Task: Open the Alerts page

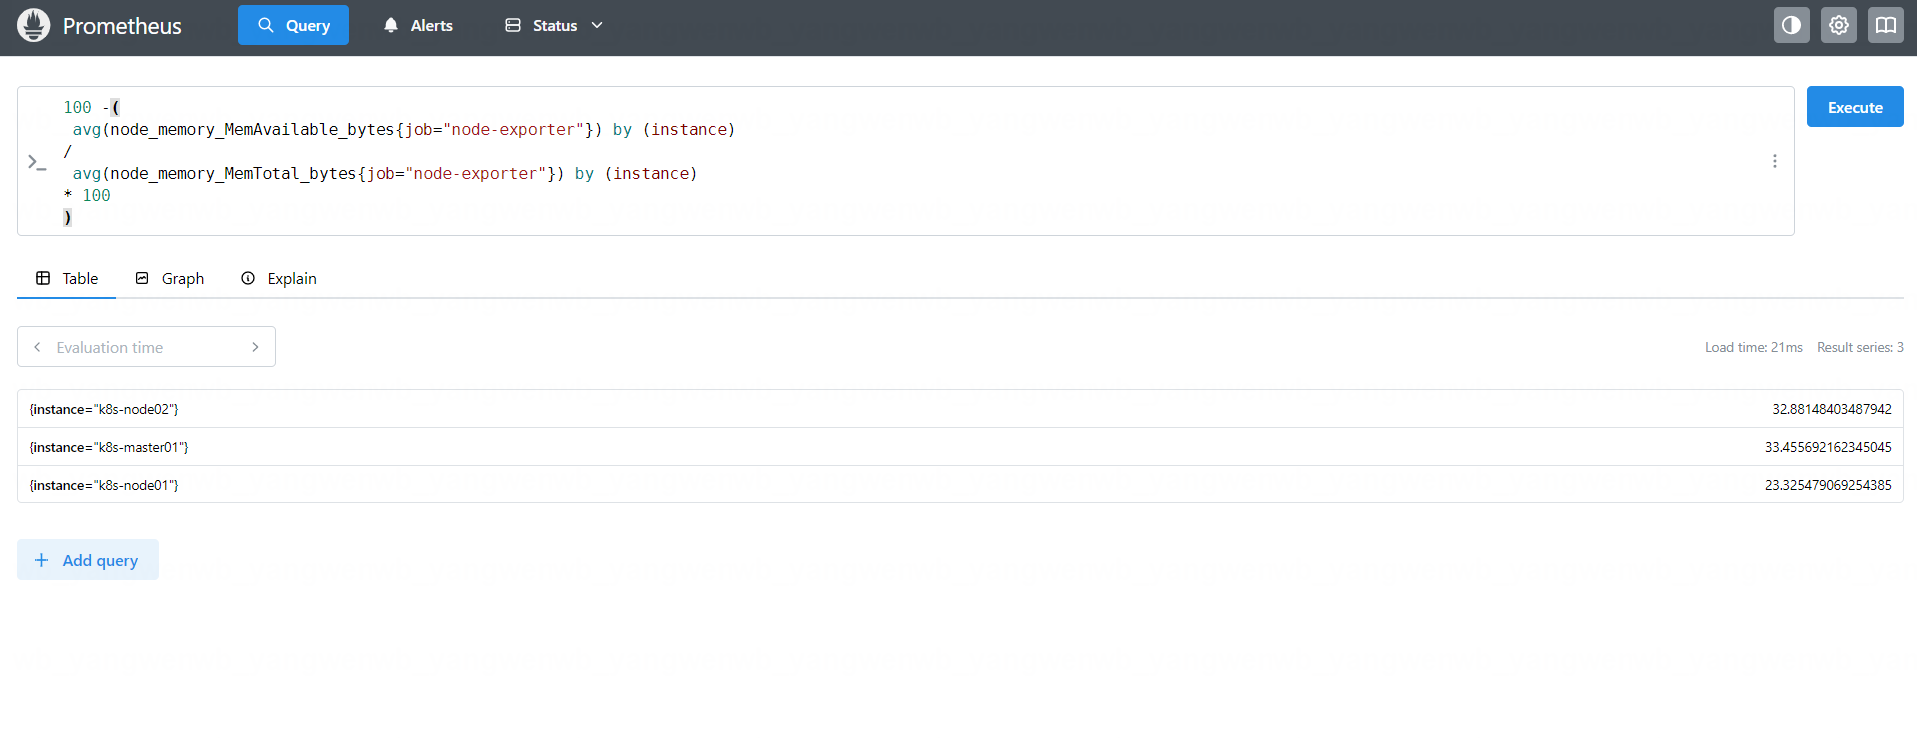Action: pos(418,25)
